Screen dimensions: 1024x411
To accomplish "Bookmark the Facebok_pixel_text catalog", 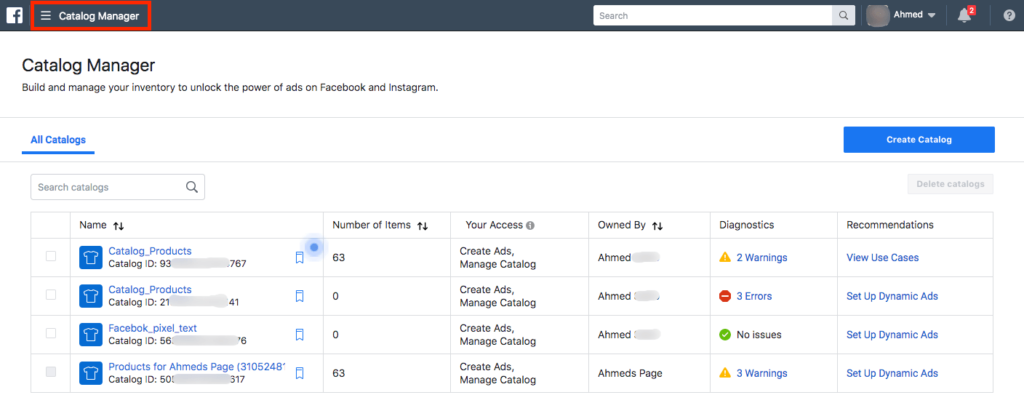I will pyautogui.click(x=300, y=335).
